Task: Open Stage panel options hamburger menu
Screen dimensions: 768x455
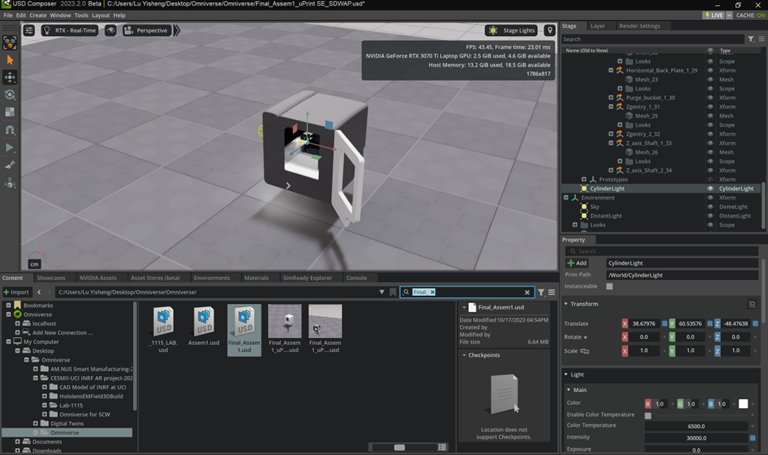Action: click(762, 39)
